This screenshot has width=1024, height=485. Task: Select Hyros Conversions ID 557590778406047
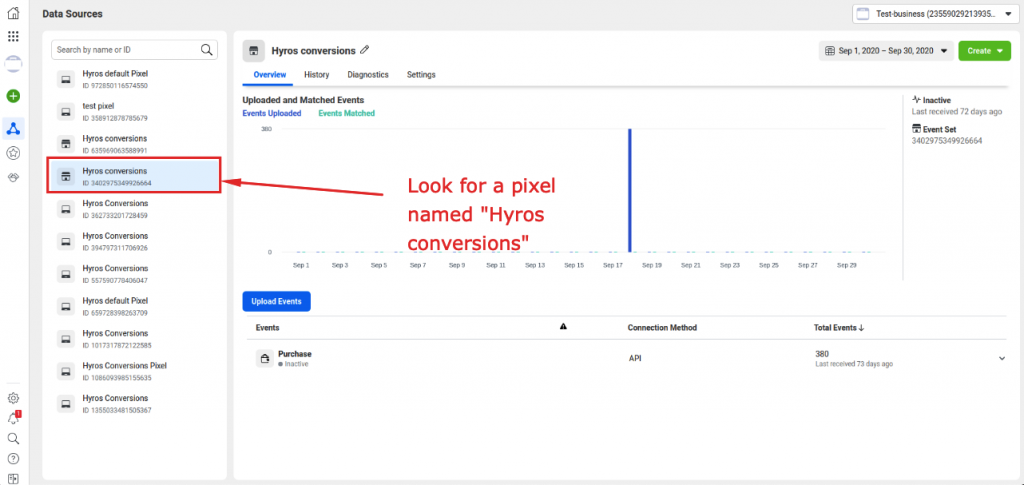click(x=135, y=274)
